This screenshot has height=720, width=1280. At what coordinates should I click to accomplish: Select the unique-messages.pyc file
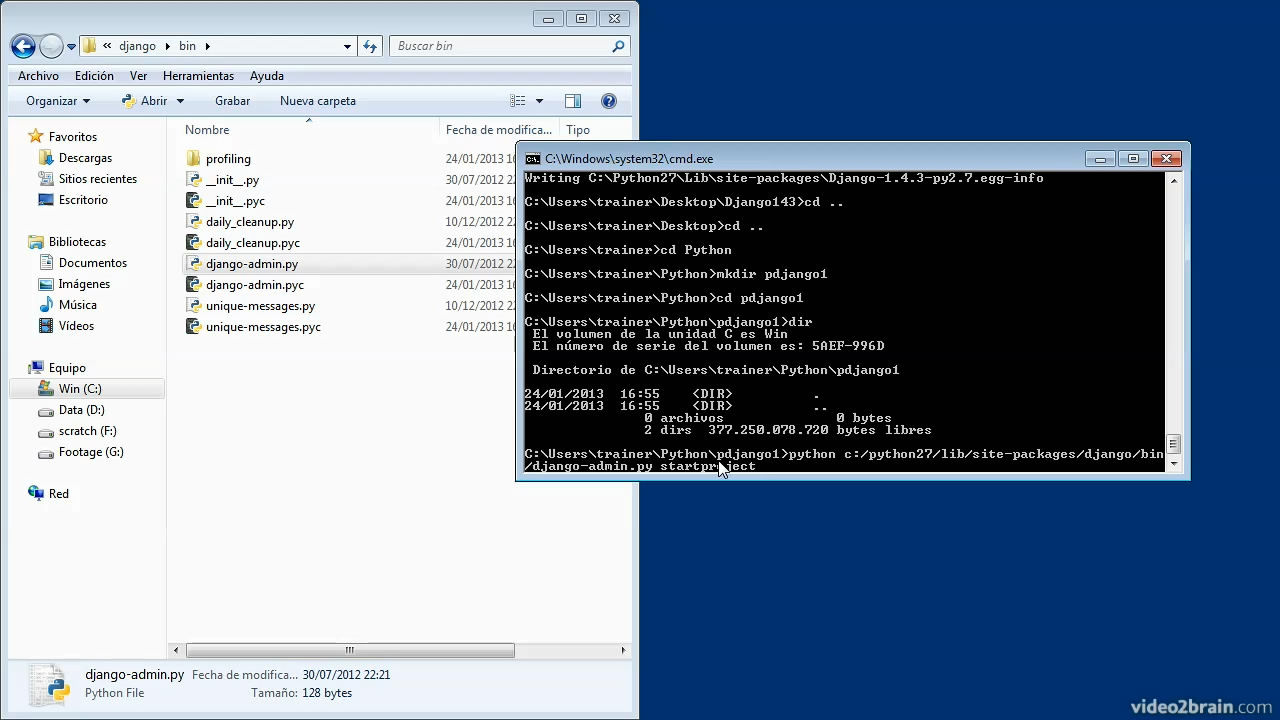click(x=263, y=327)
